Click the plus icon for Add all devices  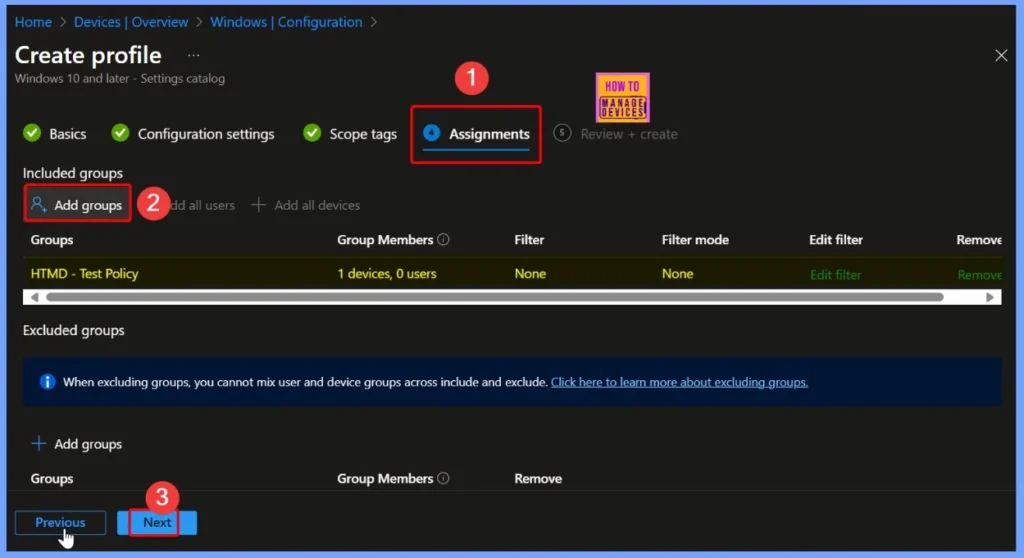pos(258,205)
